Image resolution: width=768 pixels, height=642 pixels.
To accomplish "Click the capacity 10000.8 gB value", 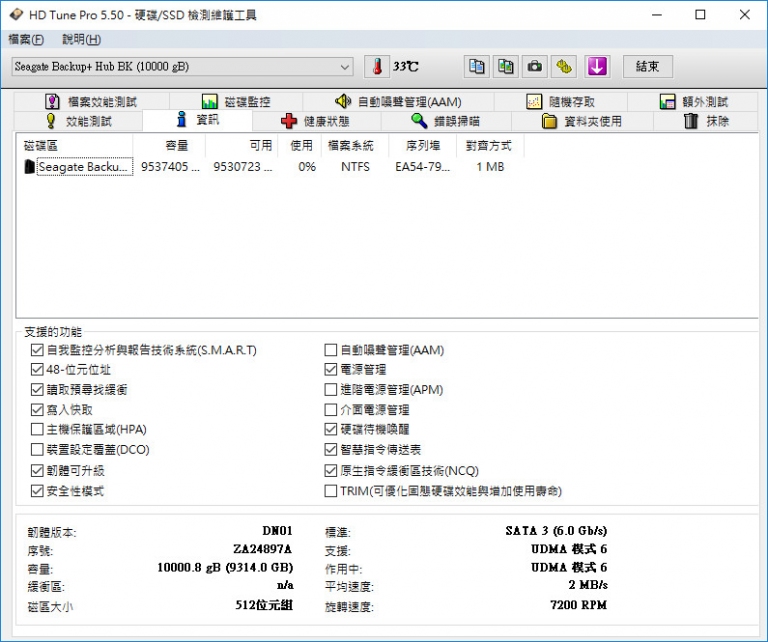I will pos(225,567).
